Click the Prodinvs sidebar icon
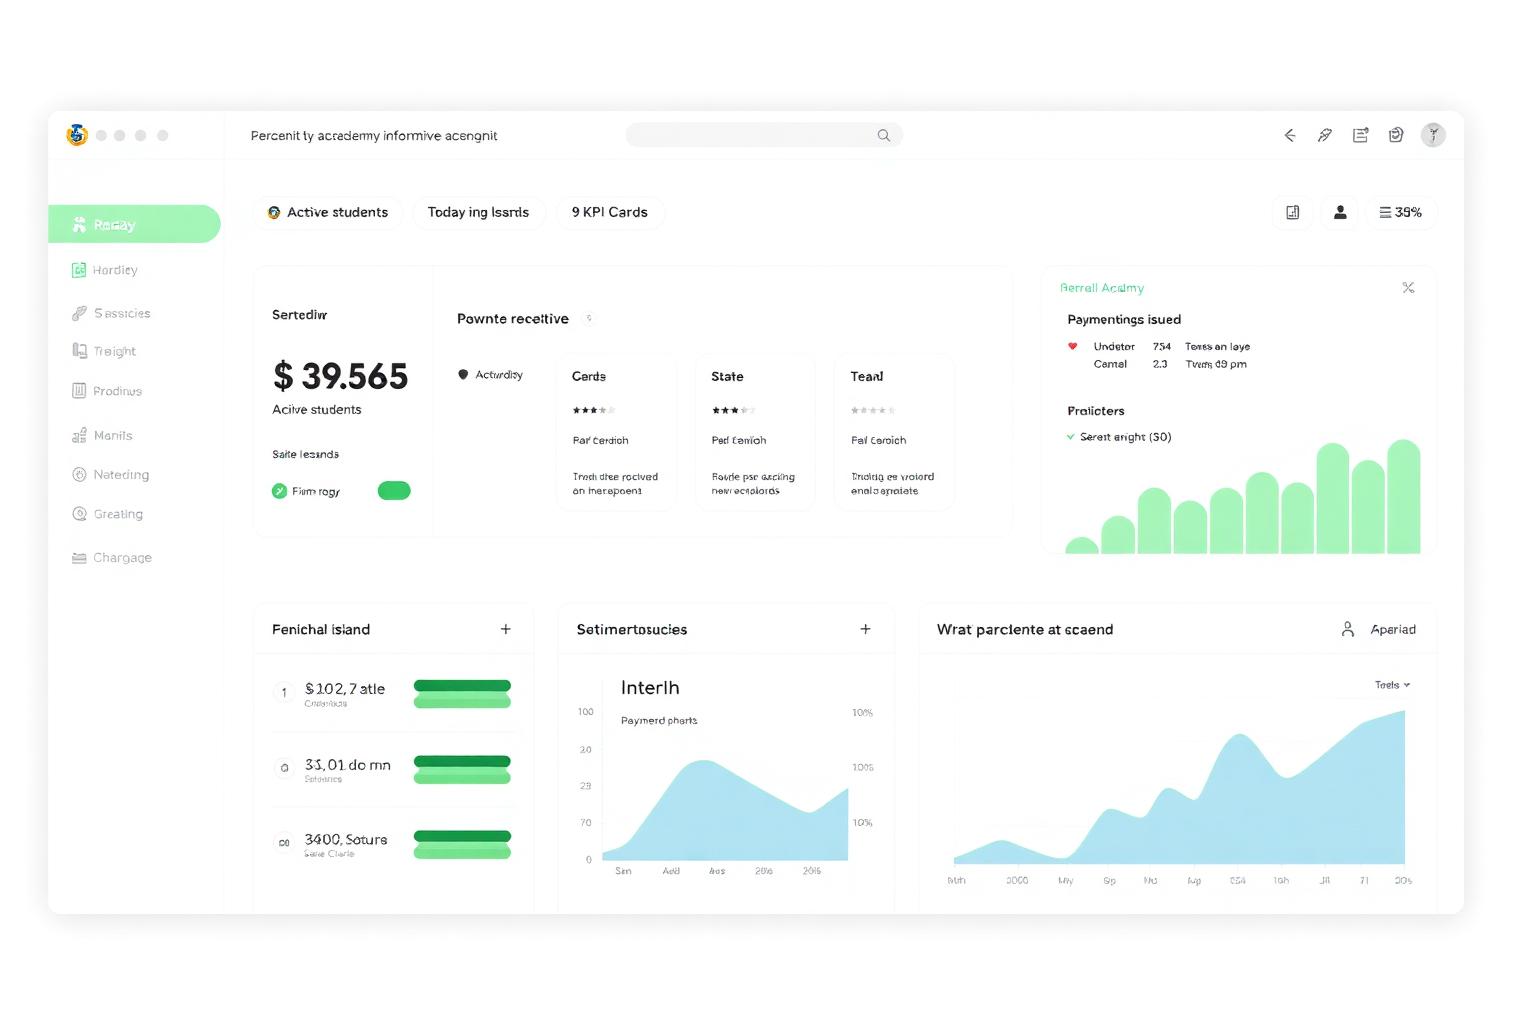This screenshot has width=1536, height=1024. 79,391
